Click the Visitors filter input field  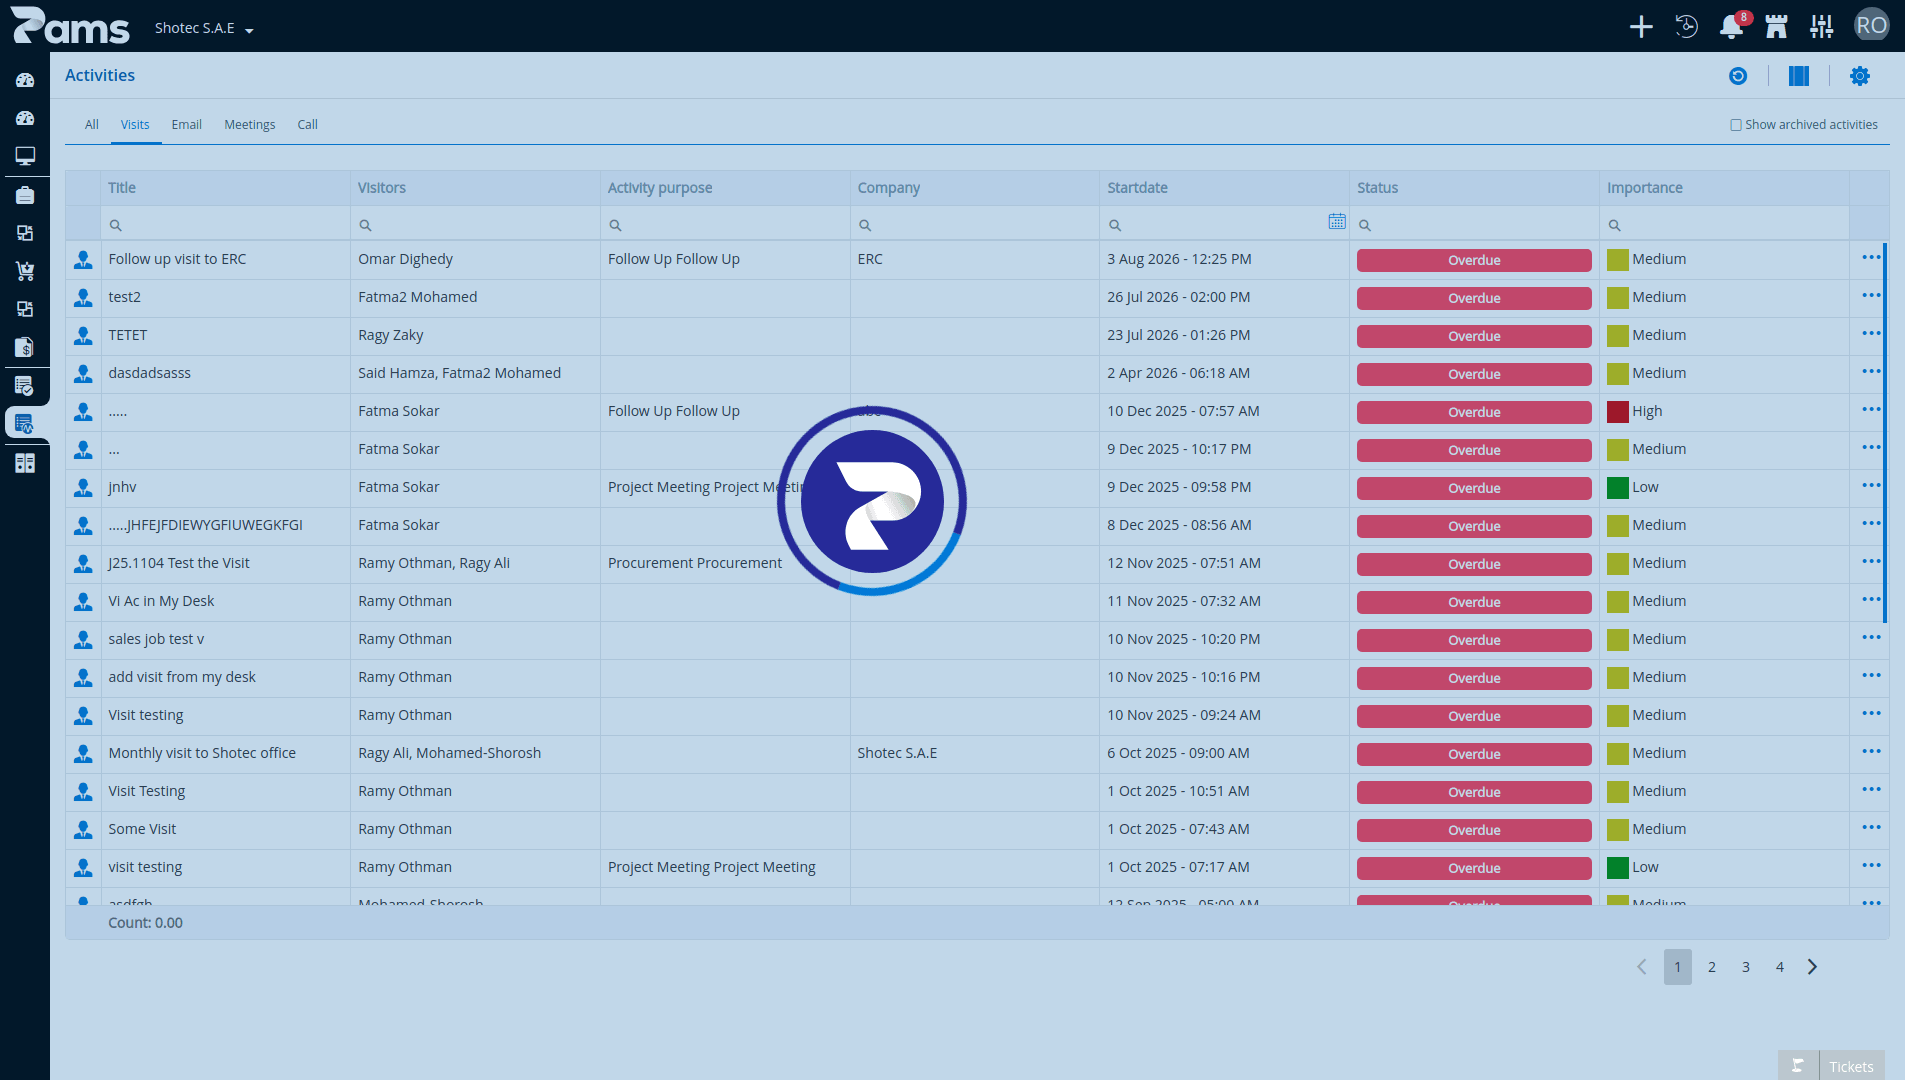(475, 225)
